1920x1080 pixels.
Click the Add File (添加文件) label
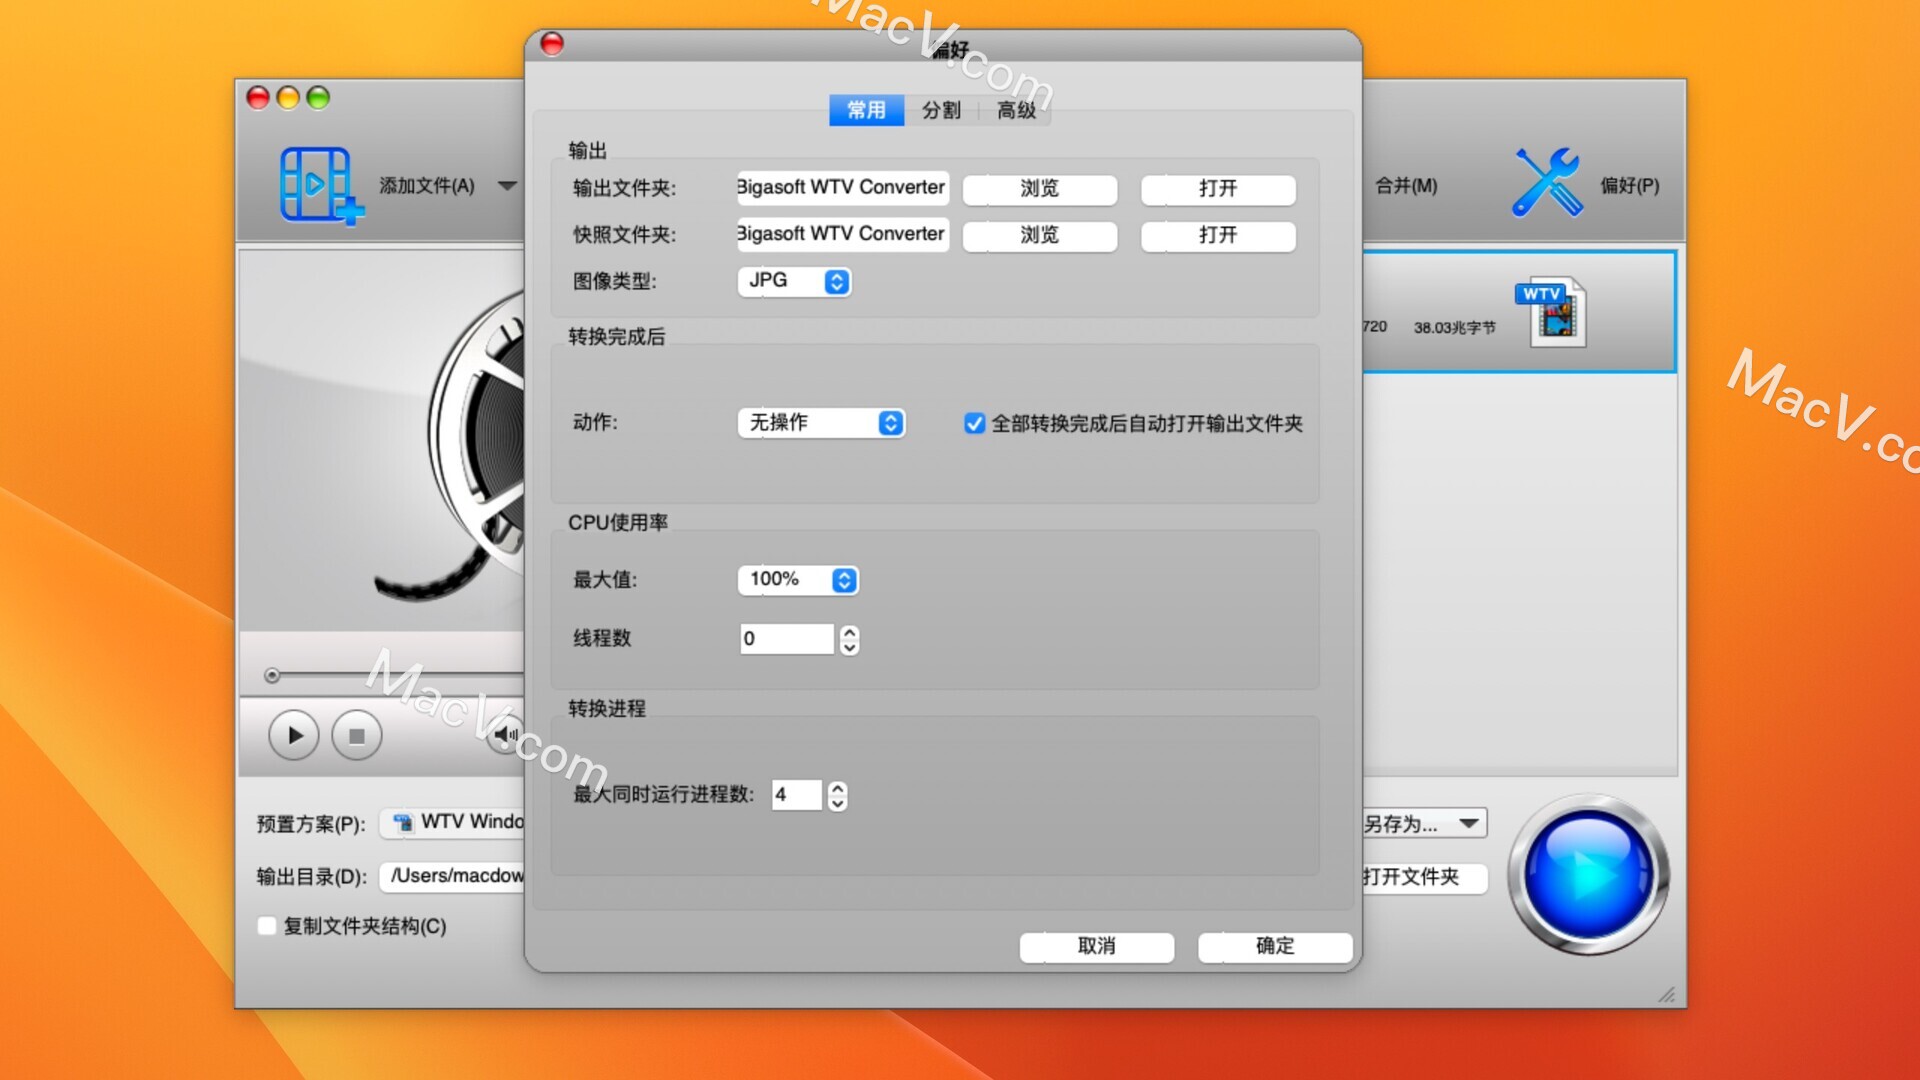(x=427, y=186)
